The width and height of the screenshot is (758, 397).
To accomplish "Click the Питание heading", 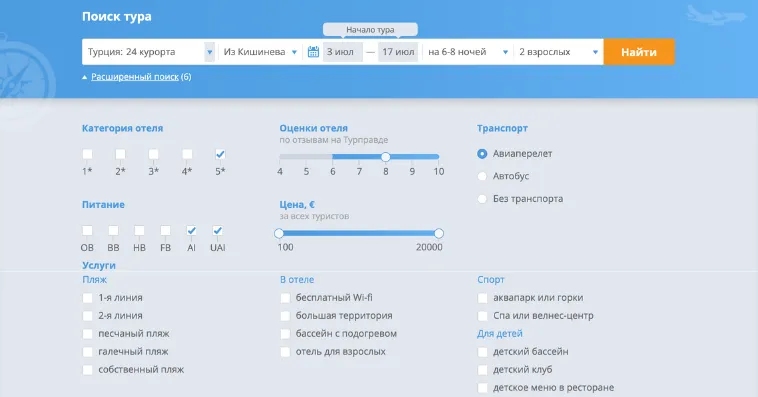I will [x=103, y=205].
